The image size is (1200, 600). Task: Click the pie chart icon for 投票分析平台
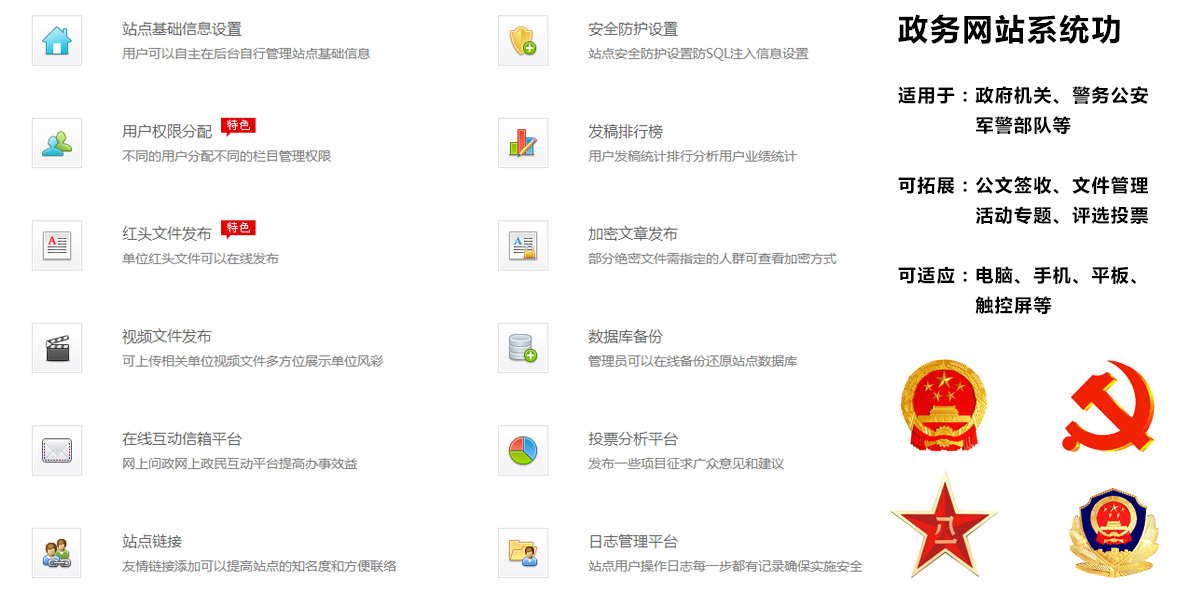coord(523,451)
